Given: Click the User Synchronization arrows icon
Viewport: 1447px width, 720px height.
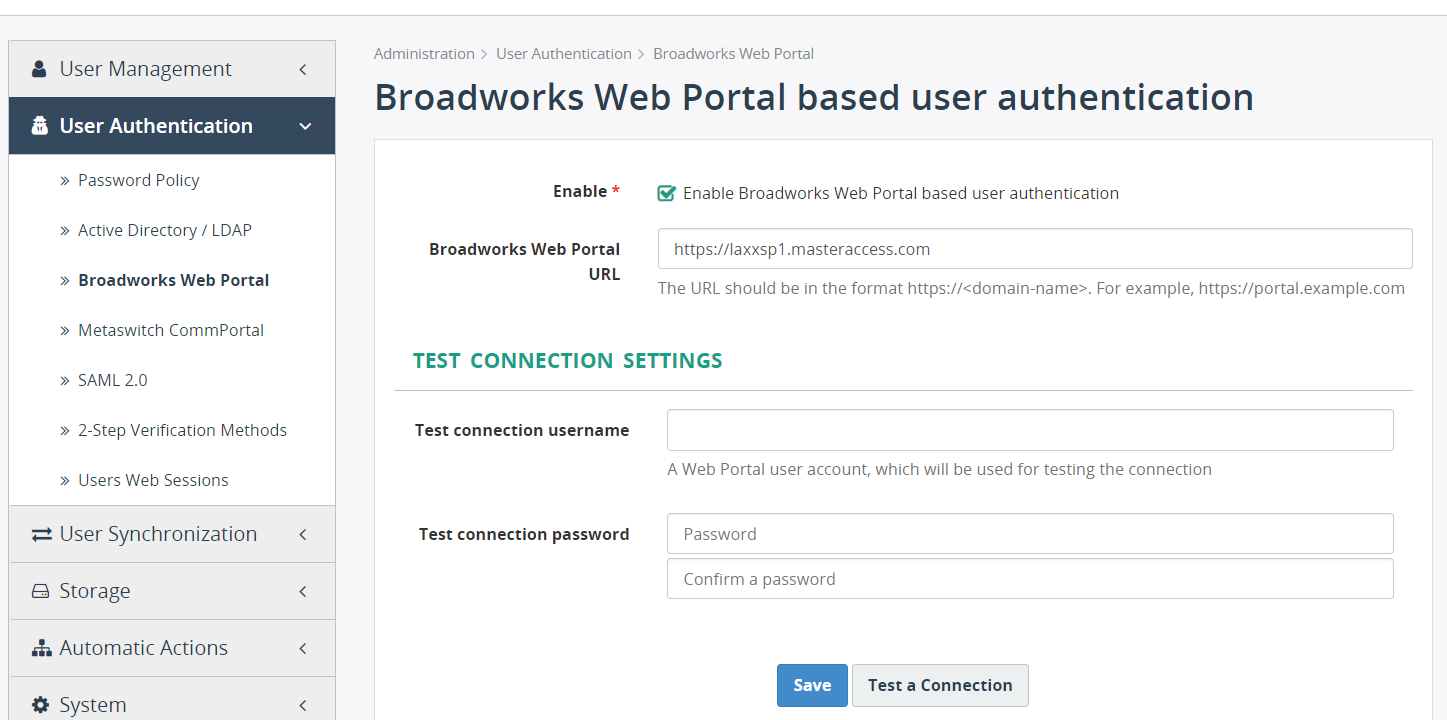Looking at the screenshot, I should tap(39, 533).
